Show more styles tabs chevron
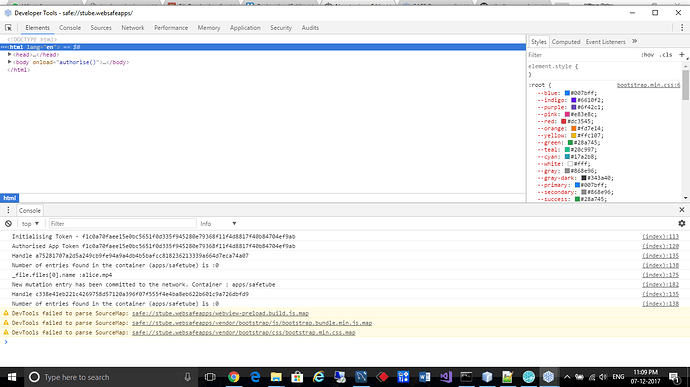690x387 pixels. point(635,41)
